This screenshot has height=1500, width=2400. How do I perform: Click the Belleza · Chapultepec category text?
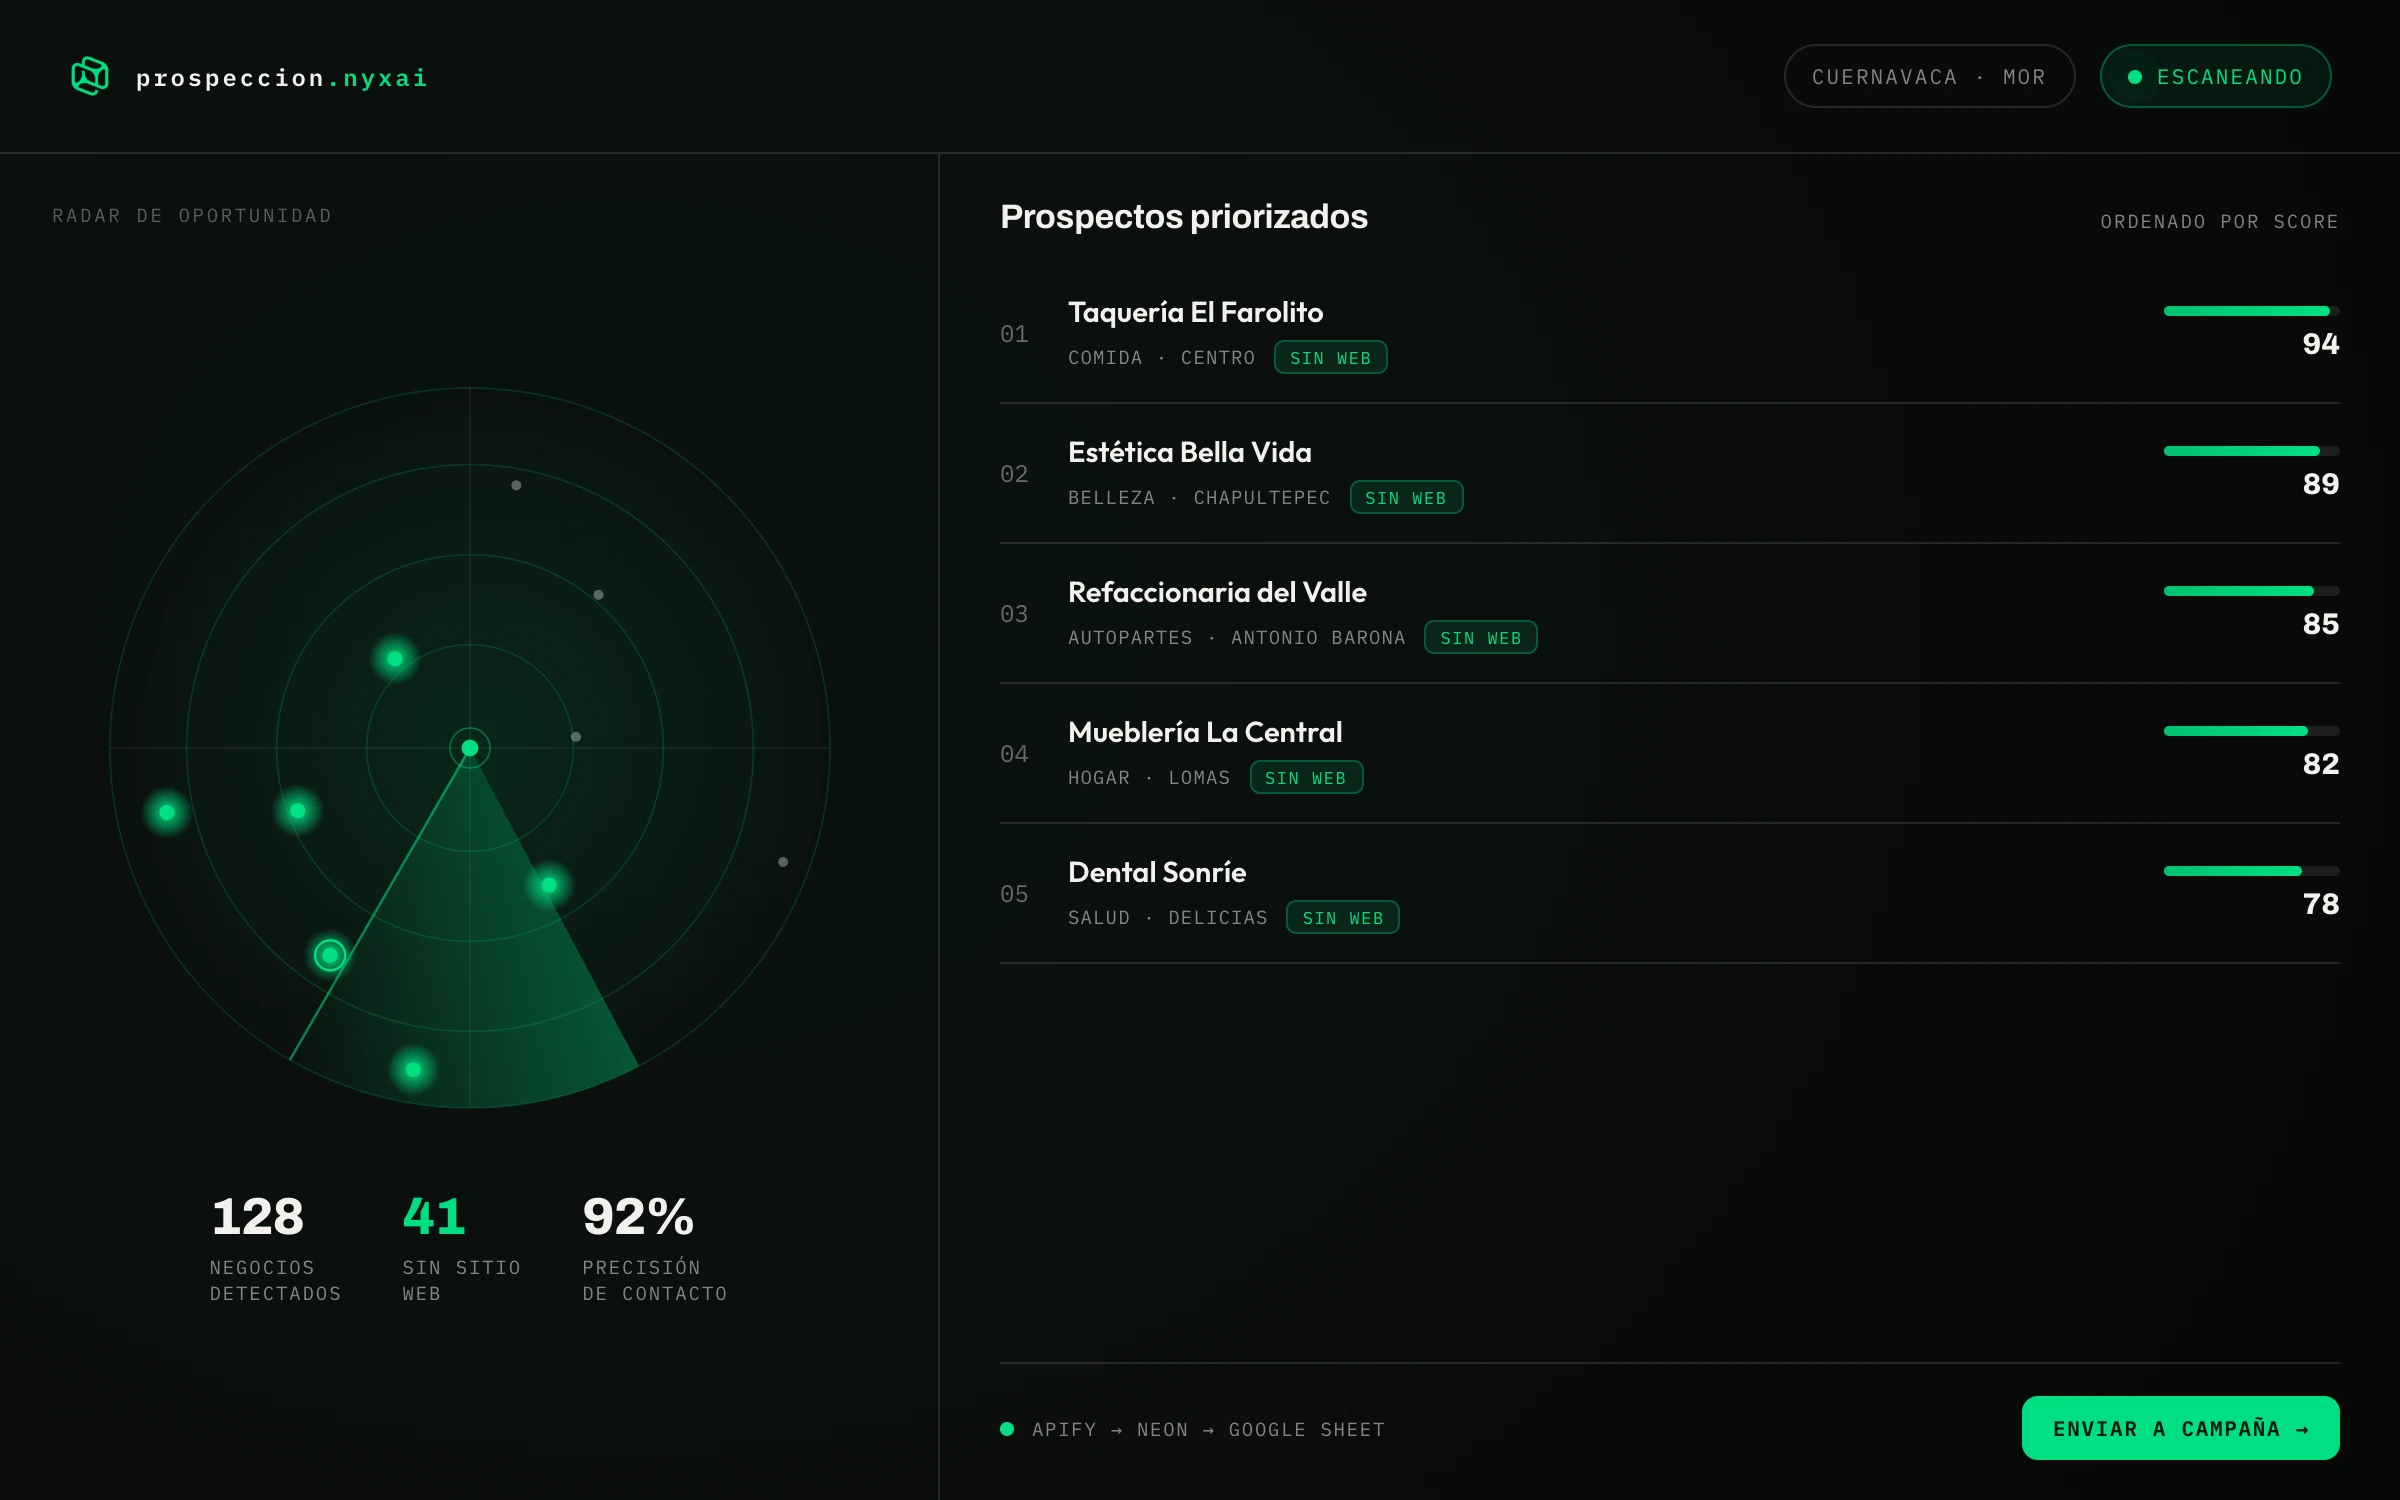(1199, 498)
